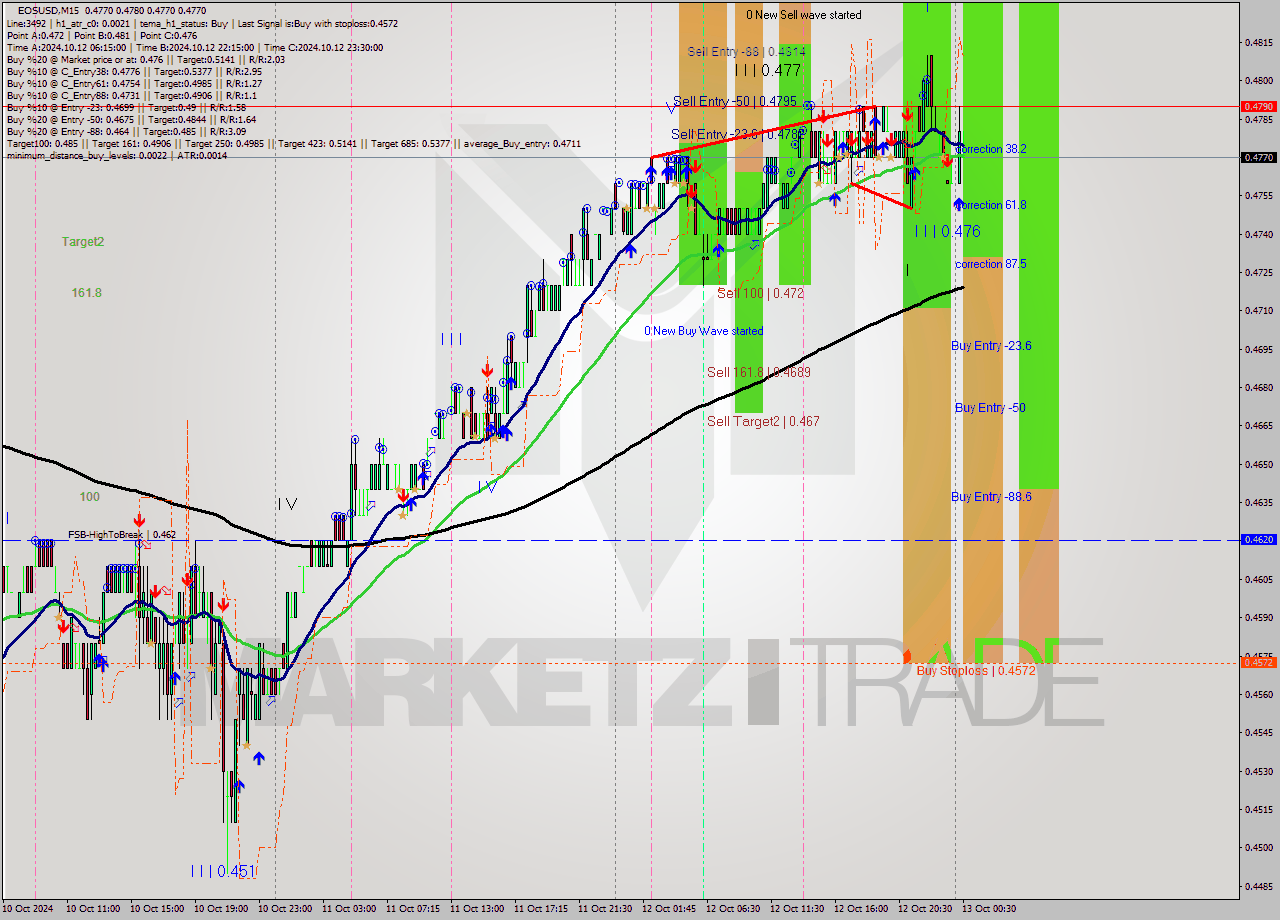
Task: Select the '12 Oct 01:45' time axis label
Action: (x=669, y=909)
